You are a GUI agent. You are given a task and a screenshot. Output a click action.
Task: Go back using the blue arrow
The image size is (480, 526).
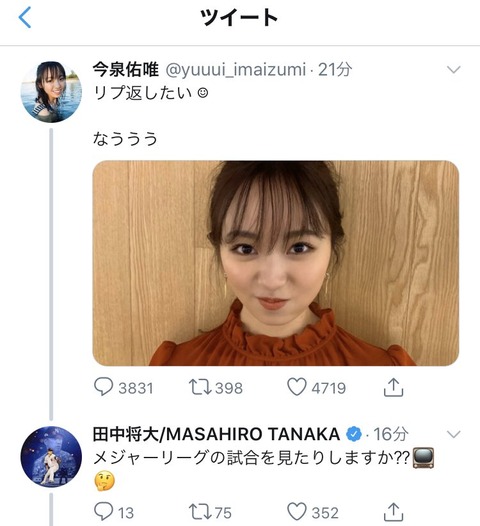click(x=24, y=17)
